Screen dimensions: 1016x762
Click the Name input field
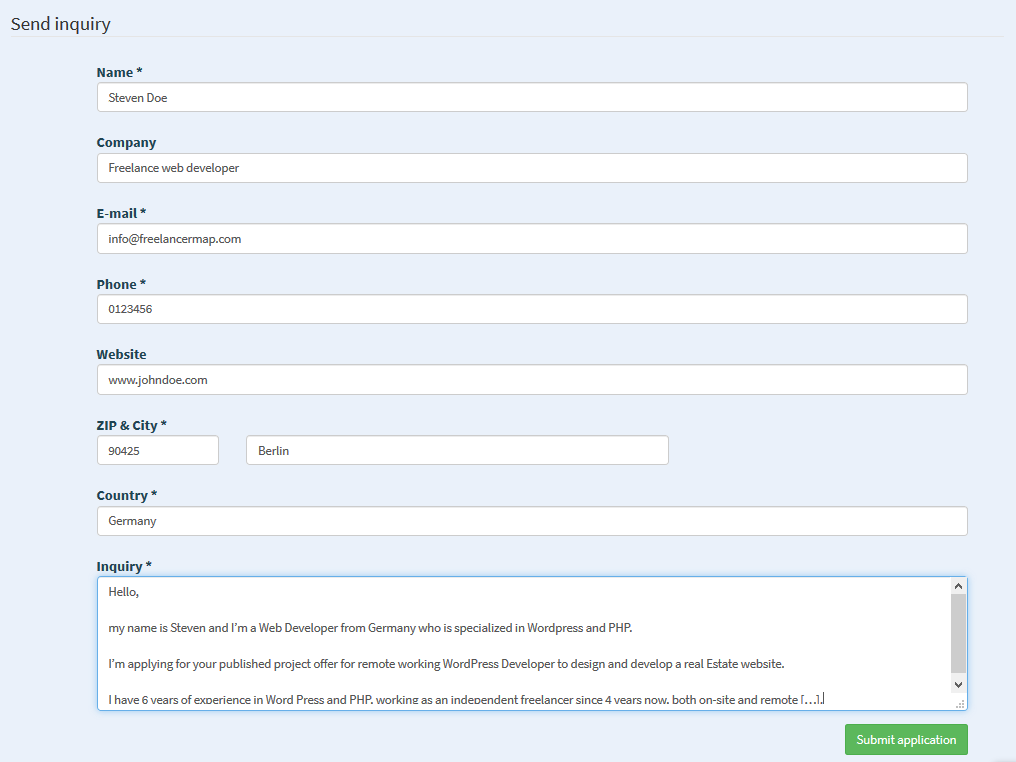(x=531, y=97)
